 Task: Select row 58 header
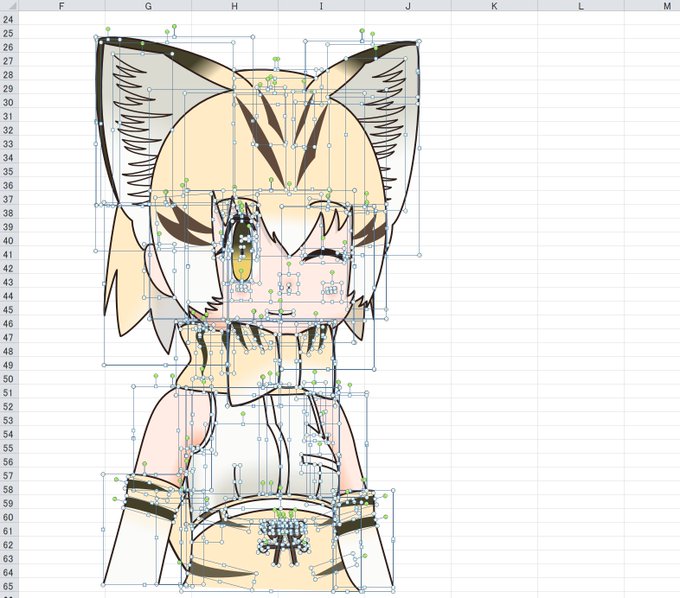[x=9, y=490]
